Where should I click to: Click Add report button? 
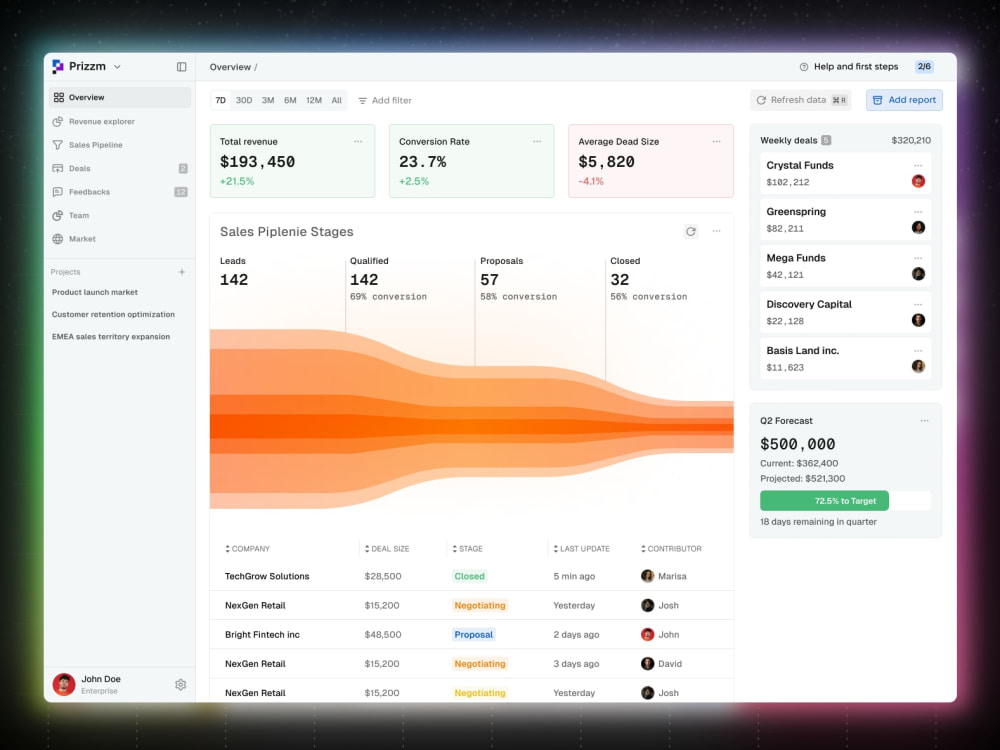pyautogui.click(x=904, y=100)
